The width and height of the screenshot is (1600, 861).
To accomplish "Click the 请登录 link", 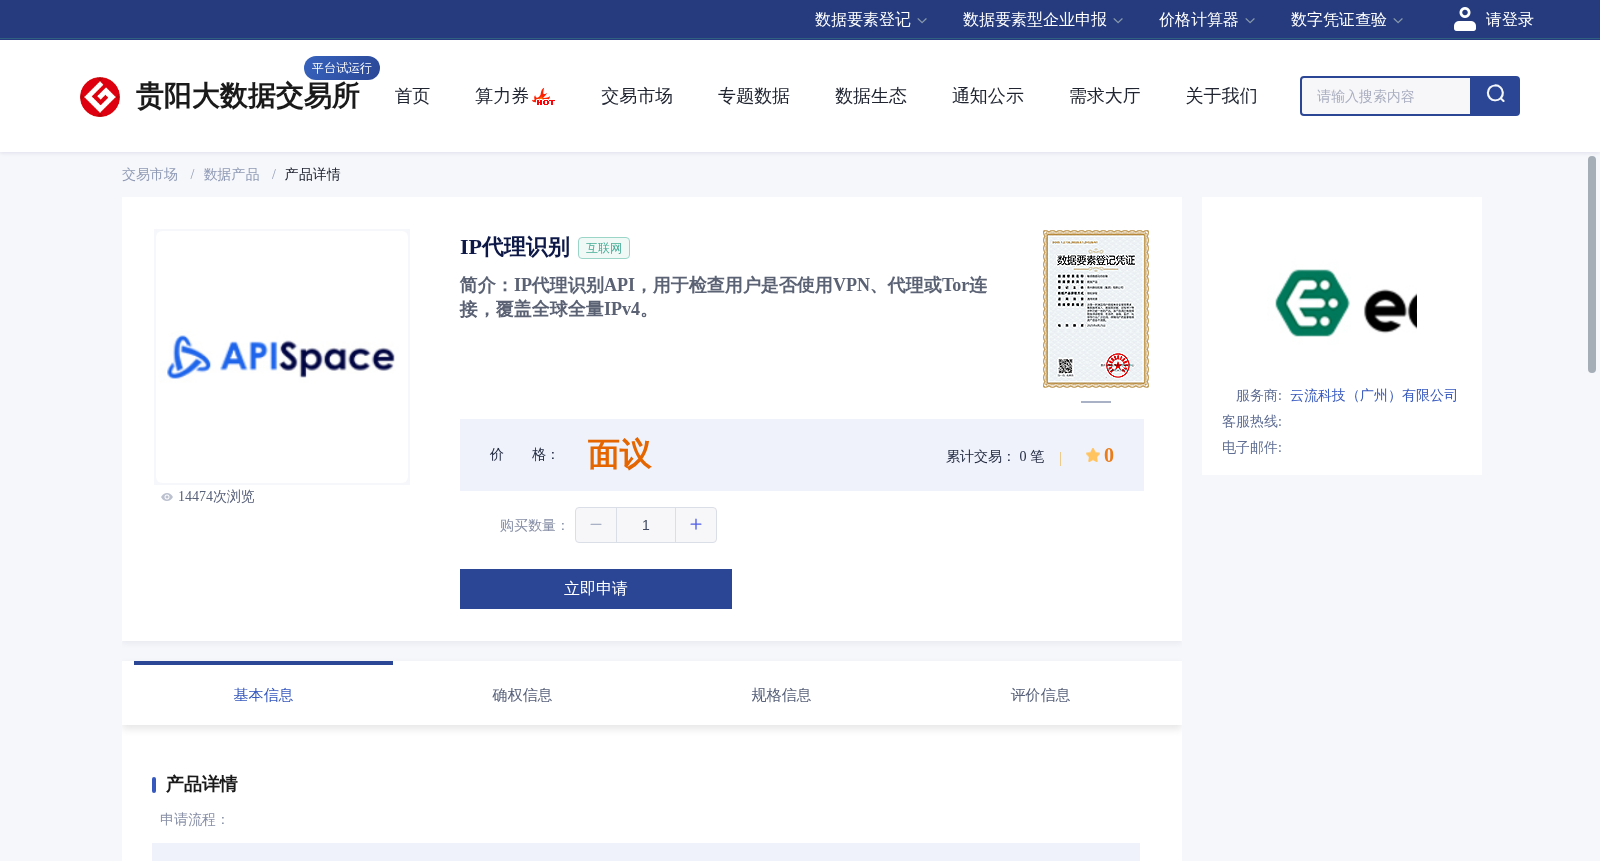I will [x=1509, y=20].
